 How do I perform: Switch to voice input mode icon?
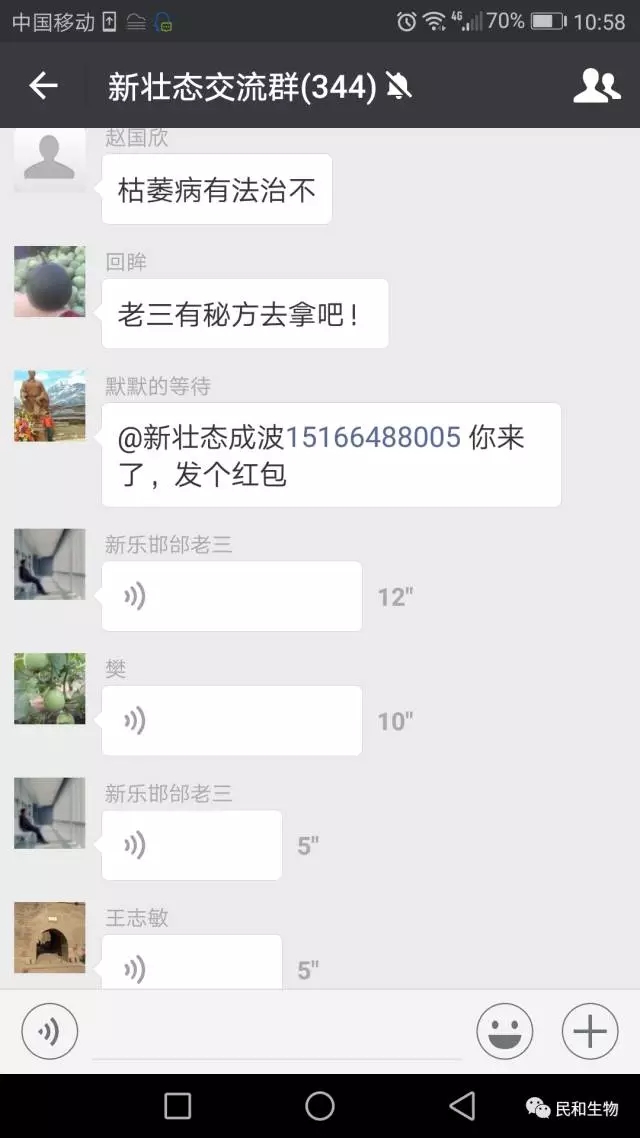coord(49,1031)
